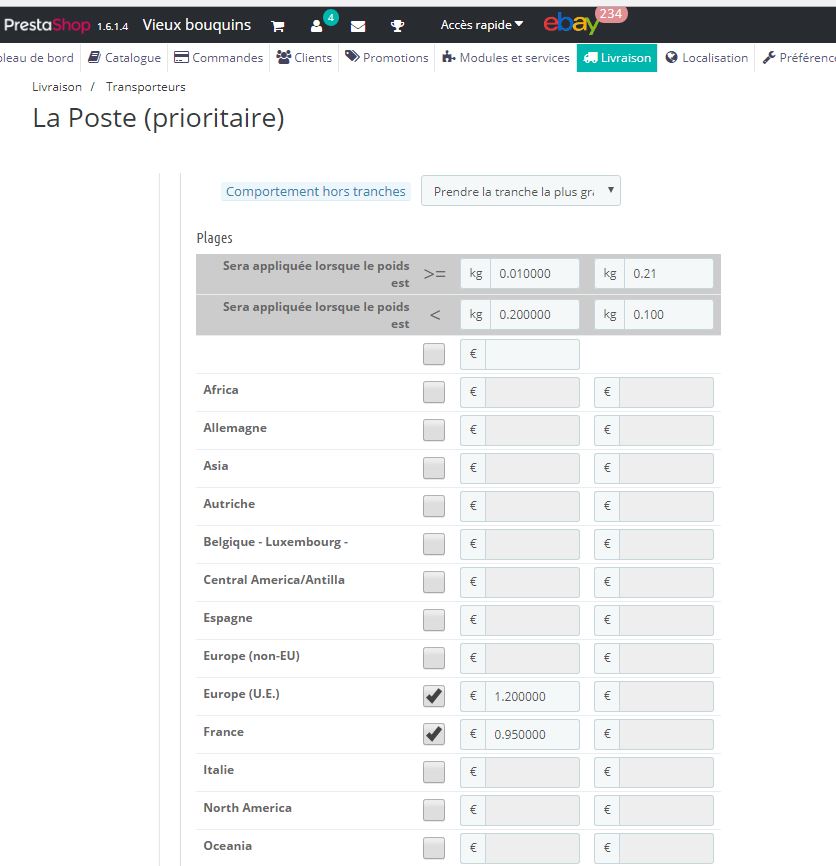Toggle the all-zones checkbox above Africa
This screenshot has height=866, width=836.
[434, 354]
